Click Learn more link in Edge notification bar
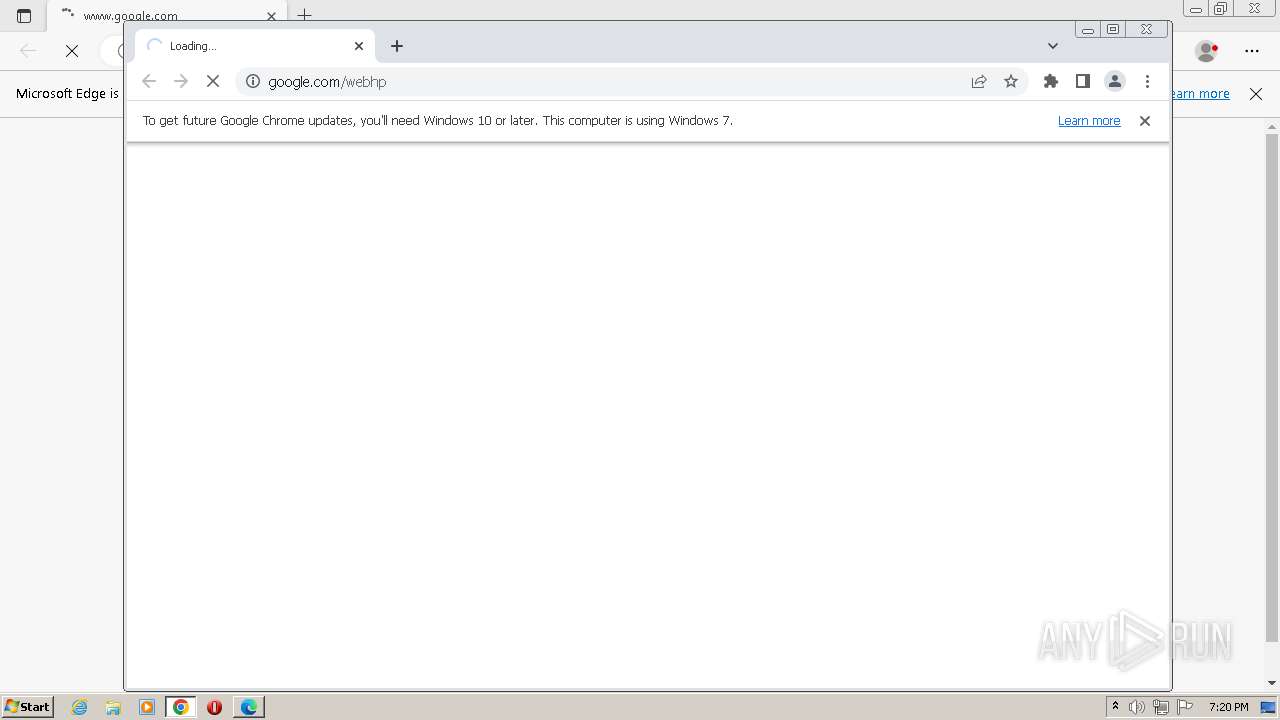Viewport: 1280px width, 720px height. pos(1200,93)
